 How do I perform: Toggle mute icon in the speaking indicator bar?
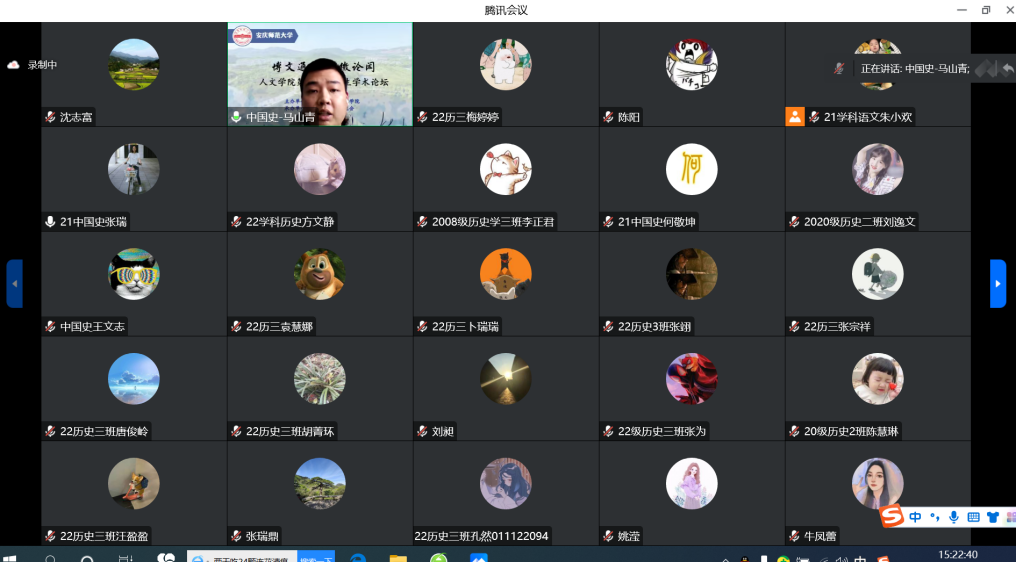(x=839, y=68)
